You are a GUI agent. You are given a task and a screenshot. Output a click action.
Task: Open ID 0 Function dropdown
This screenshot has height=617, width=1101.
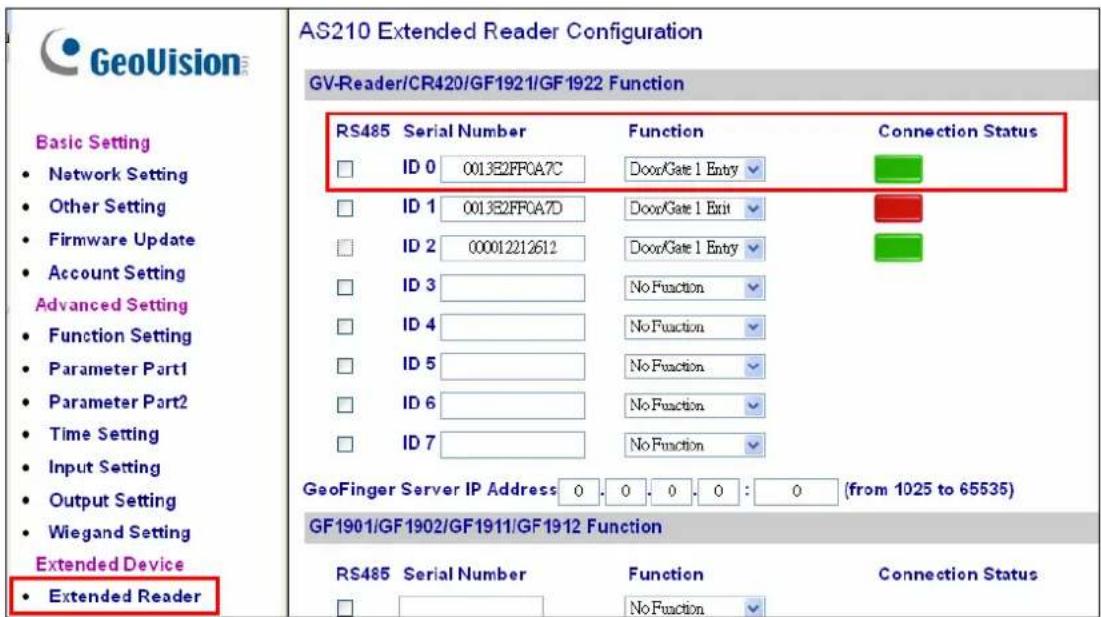pos(694,169)
